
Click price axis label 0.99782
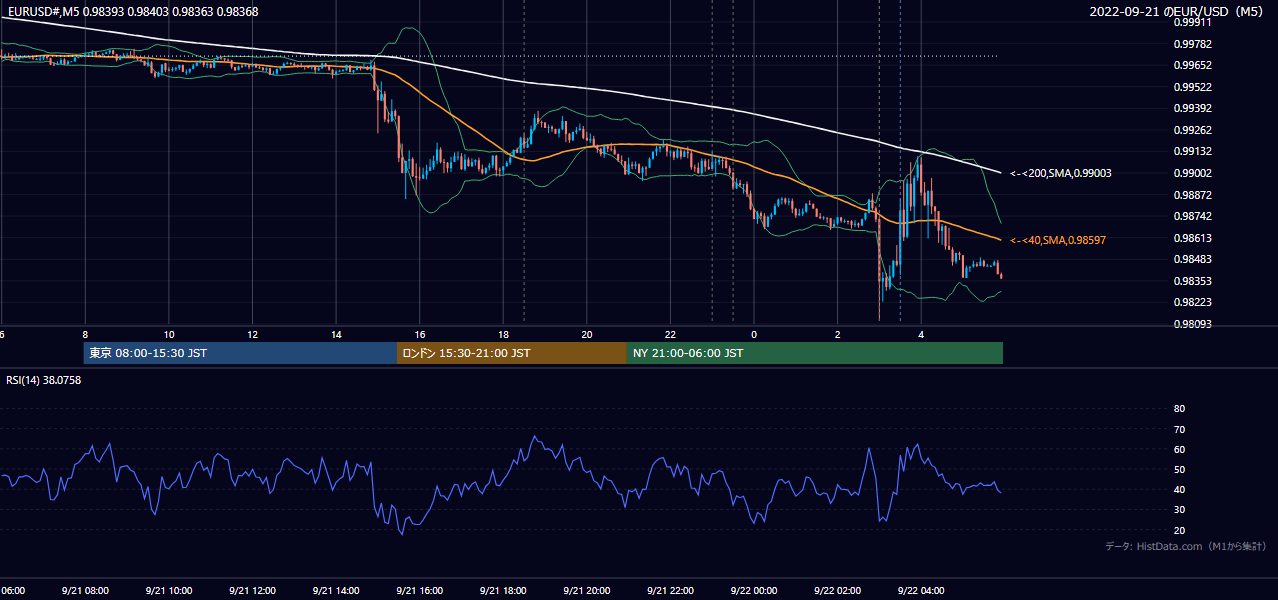(1192, 44)
